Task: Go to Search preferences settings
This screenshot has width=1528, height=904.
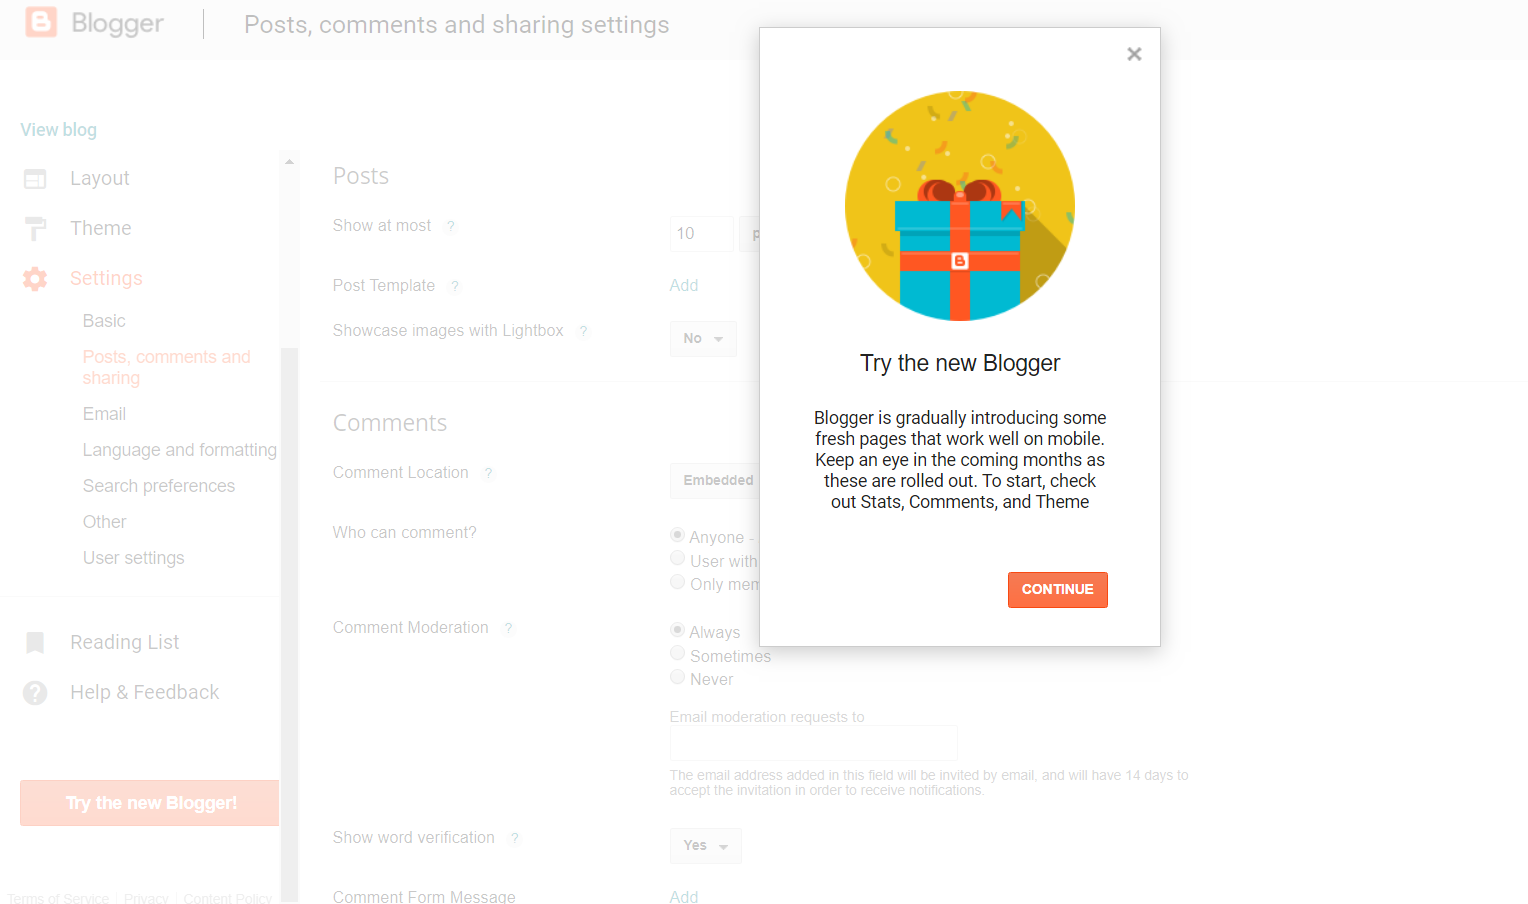Action: pos(159,486)
